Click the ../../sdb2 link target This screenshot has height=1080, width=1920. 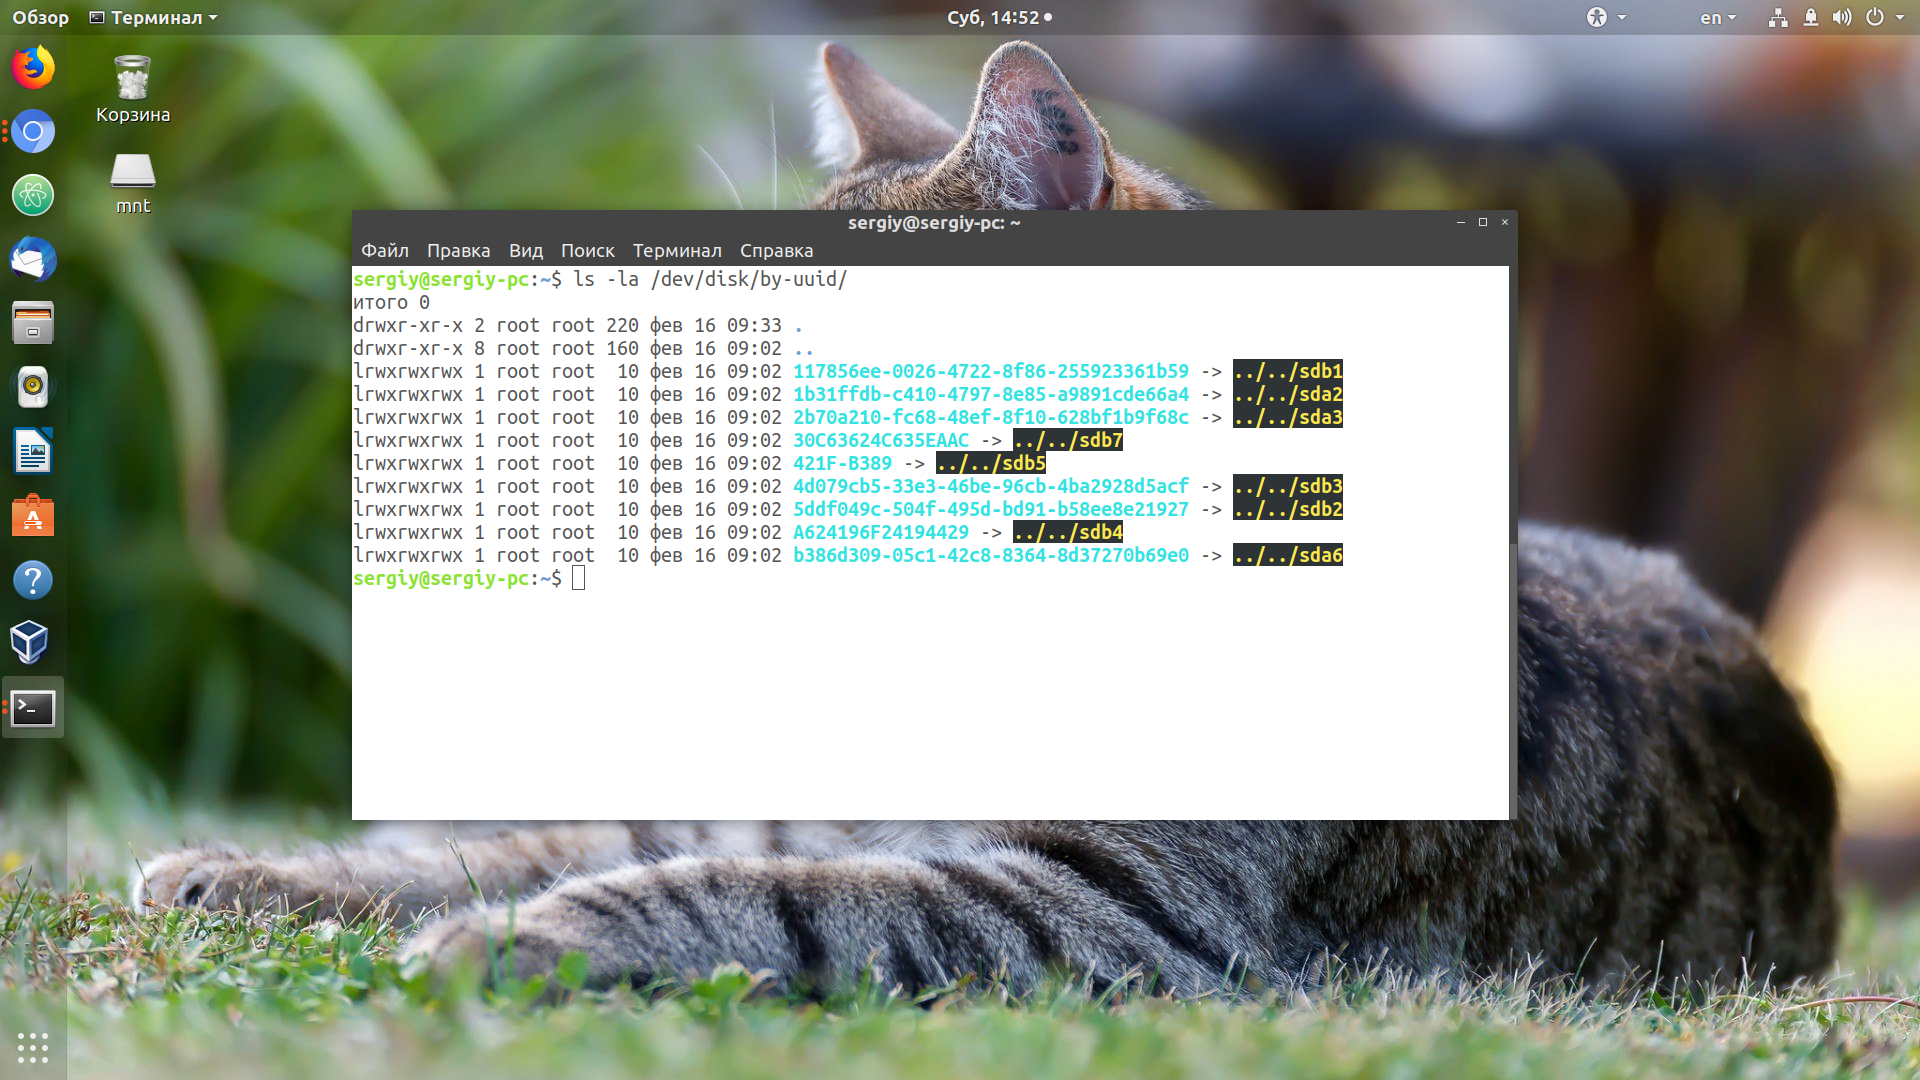click(x=1288, y=509)
